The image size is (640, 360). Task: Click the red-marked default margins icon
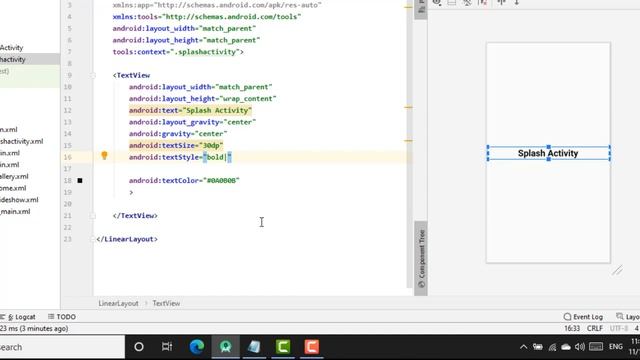tap(482, 2)
